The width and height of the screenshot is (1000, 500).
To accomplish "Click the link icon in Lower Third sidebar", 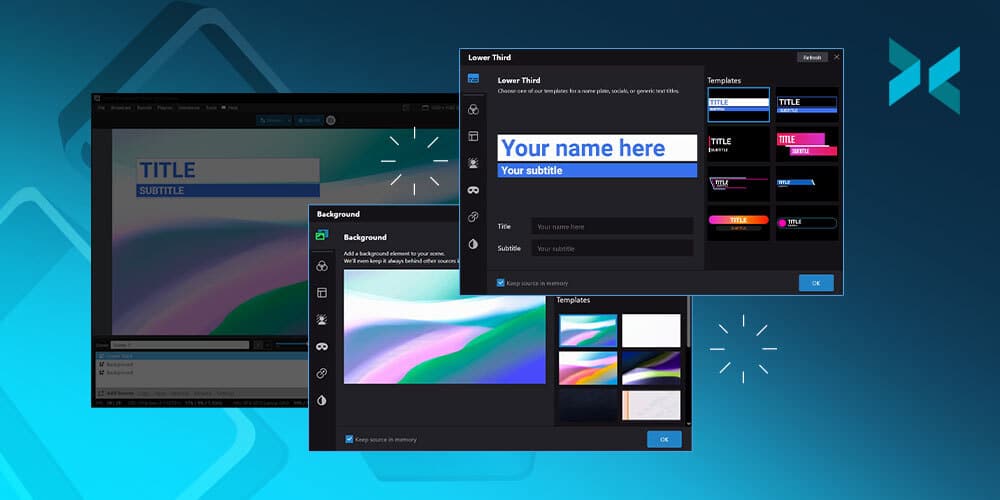I will pos(473,217).
